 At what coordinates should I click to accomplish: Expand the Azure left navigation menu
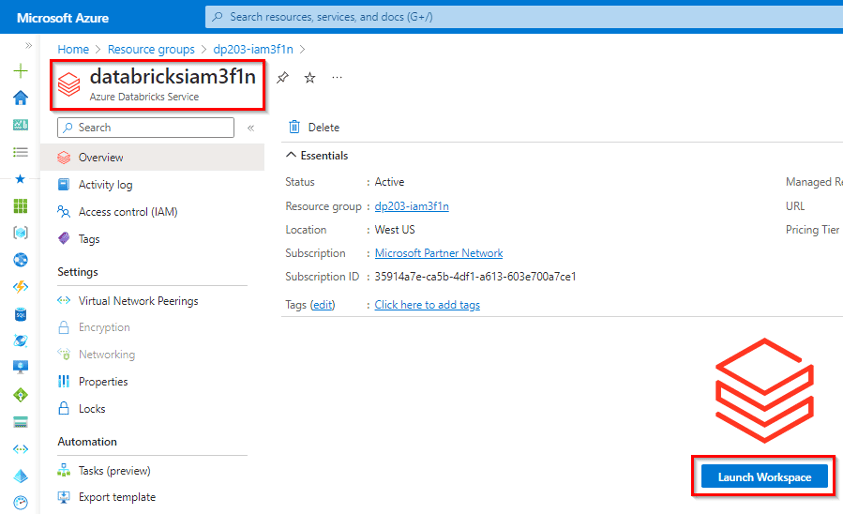[x=29, y=46]
